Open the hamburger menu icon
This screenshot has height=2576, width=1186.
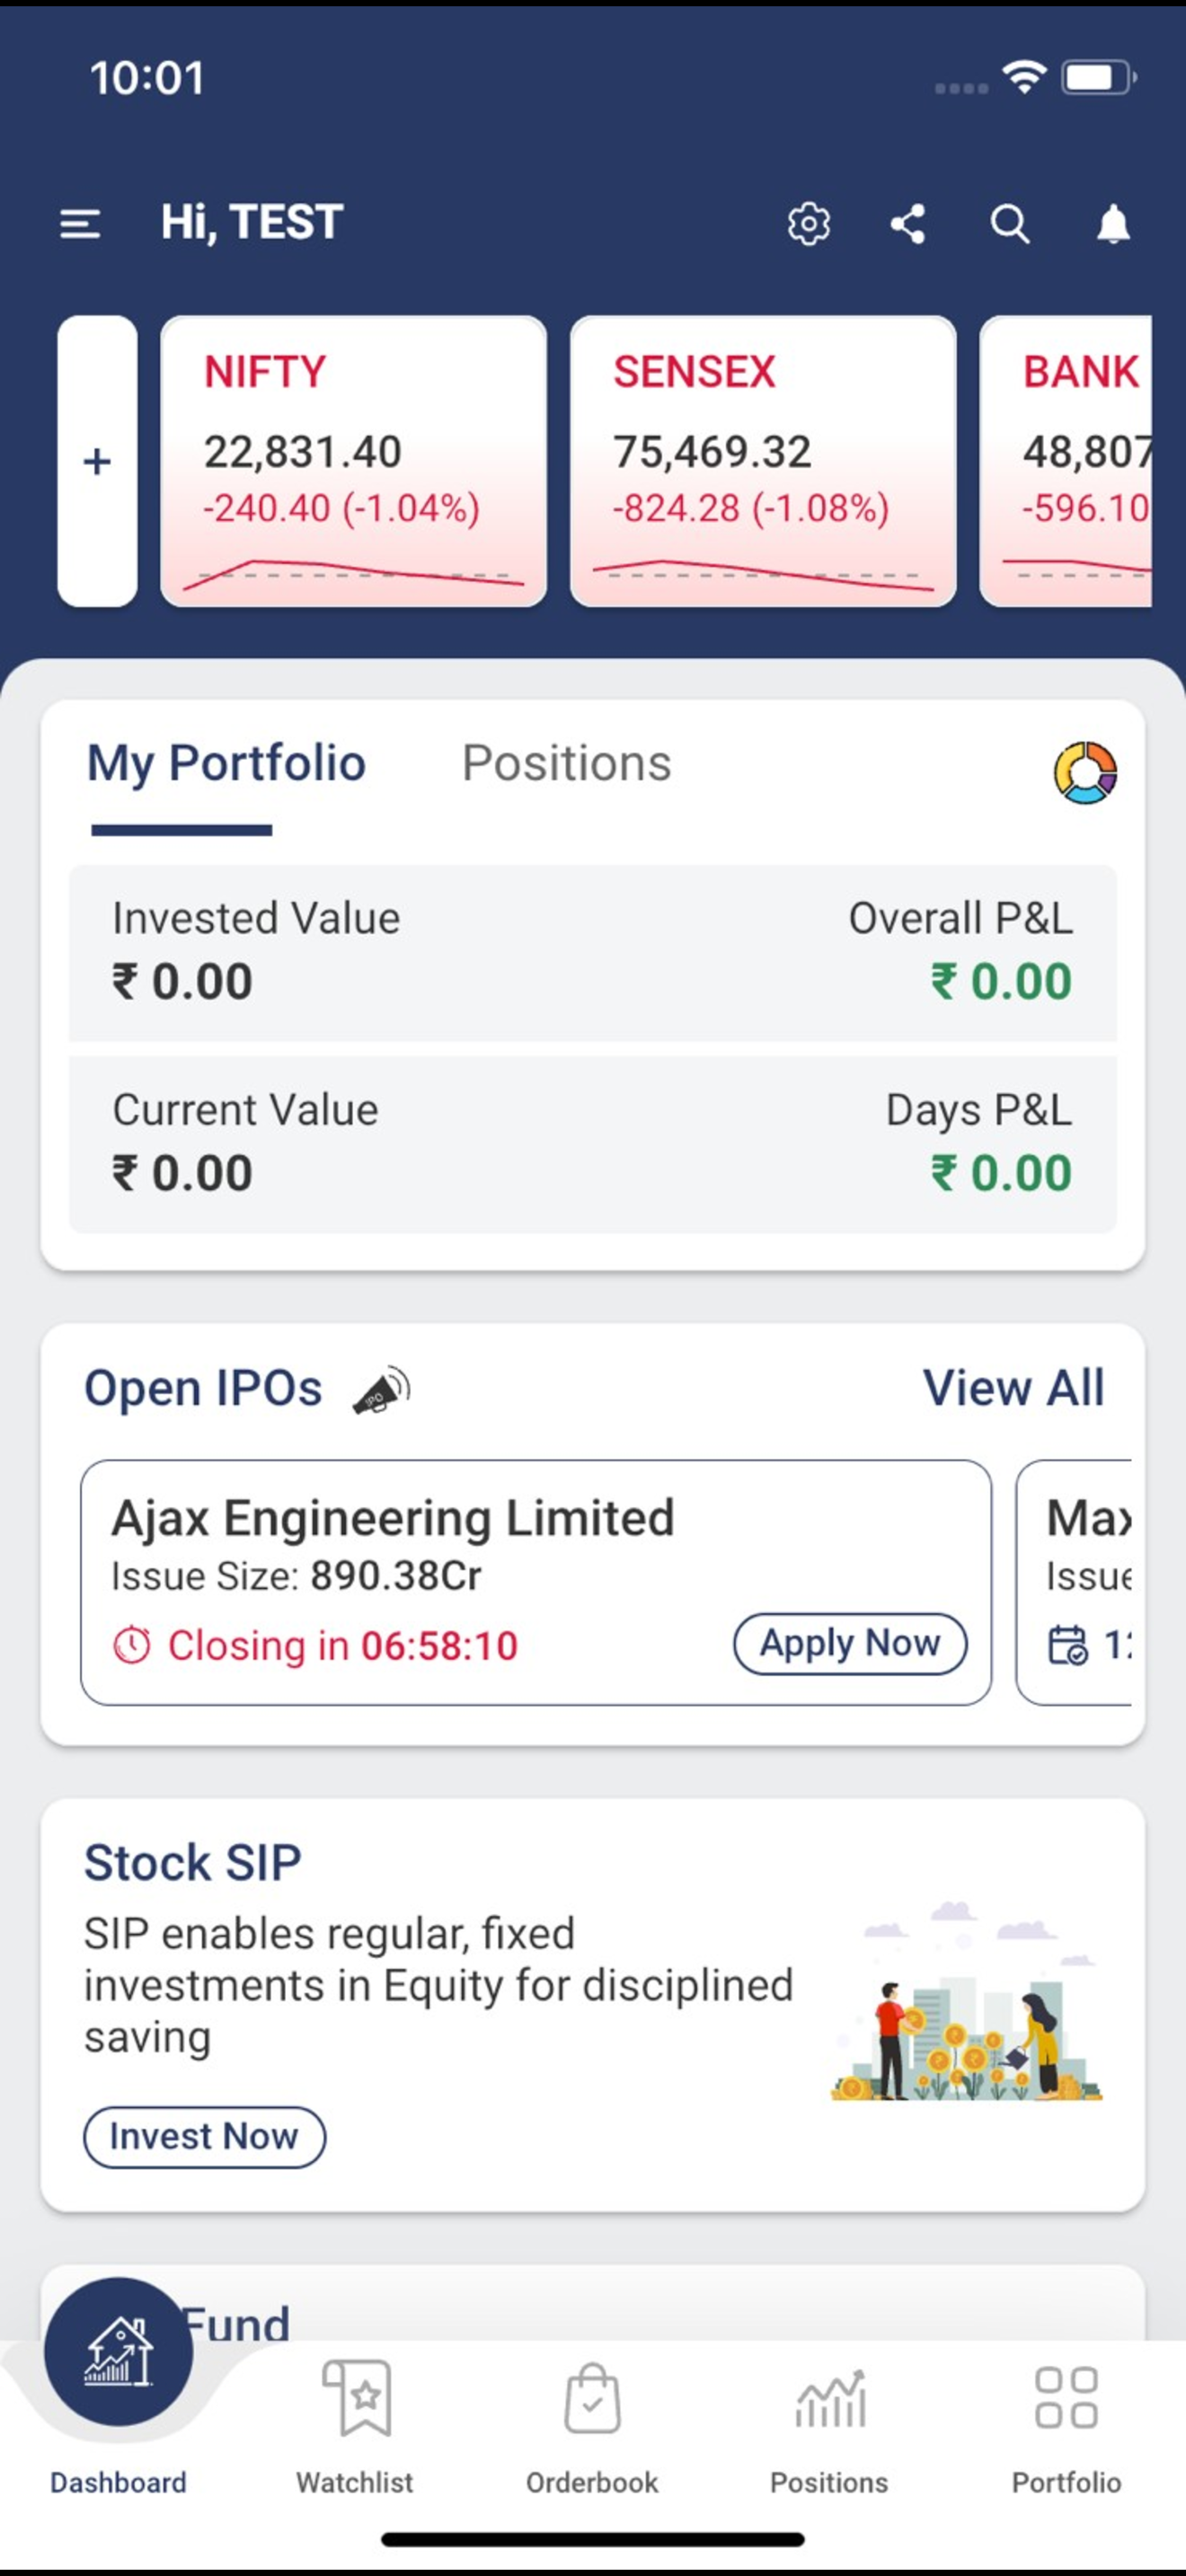(x=80, y=223)
